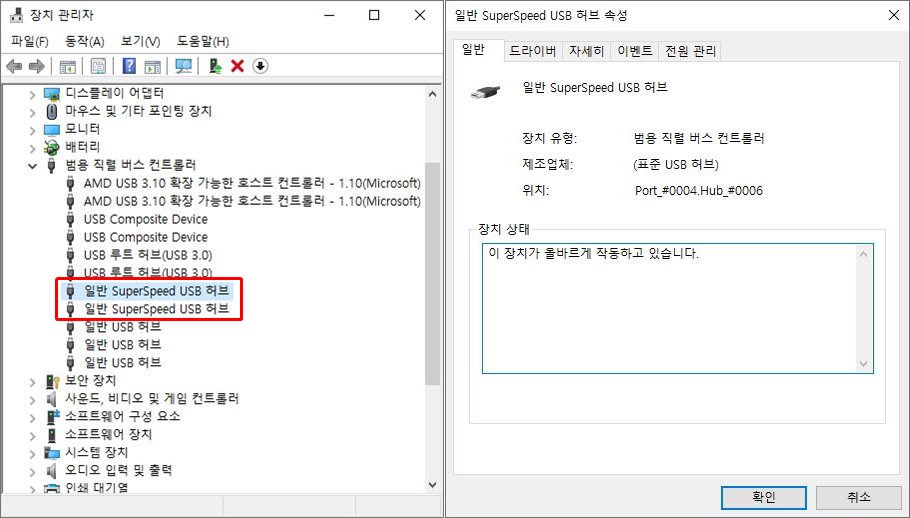910x518 pixels.
Task: Select first USB Composite Device in tree
Action: 145,219
